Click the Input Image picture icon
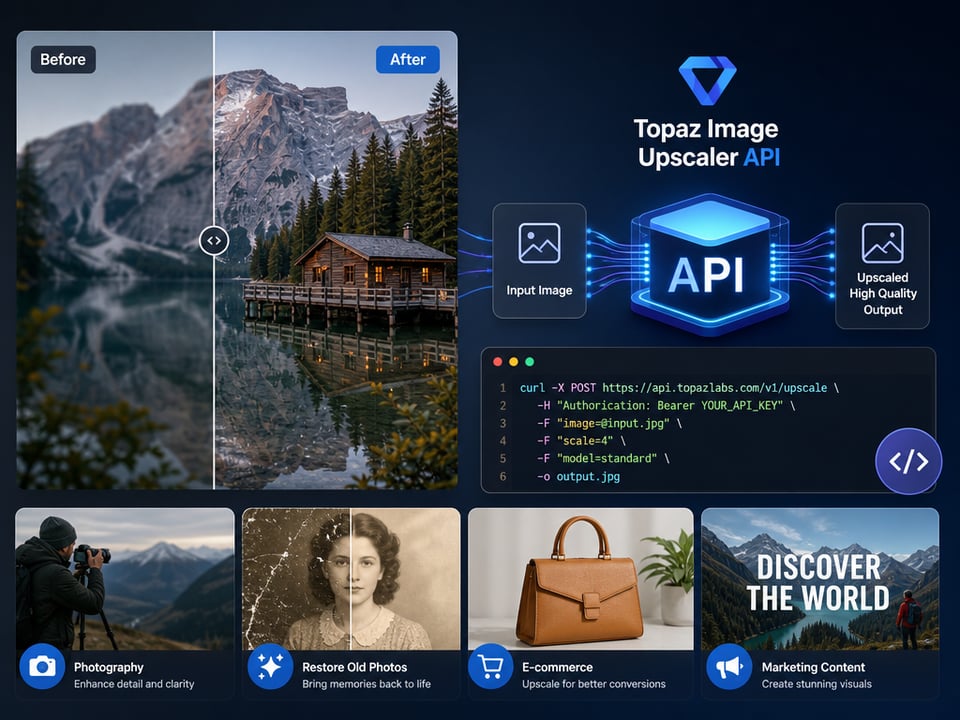Screen dimensions: 960x720 coord(539,243)
